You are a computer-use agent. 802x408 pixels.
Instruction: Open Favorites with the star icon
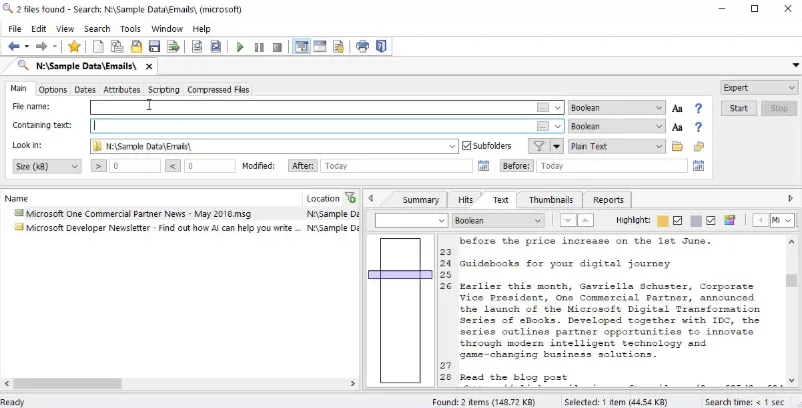pyautogui.click(x=74, y=47)
